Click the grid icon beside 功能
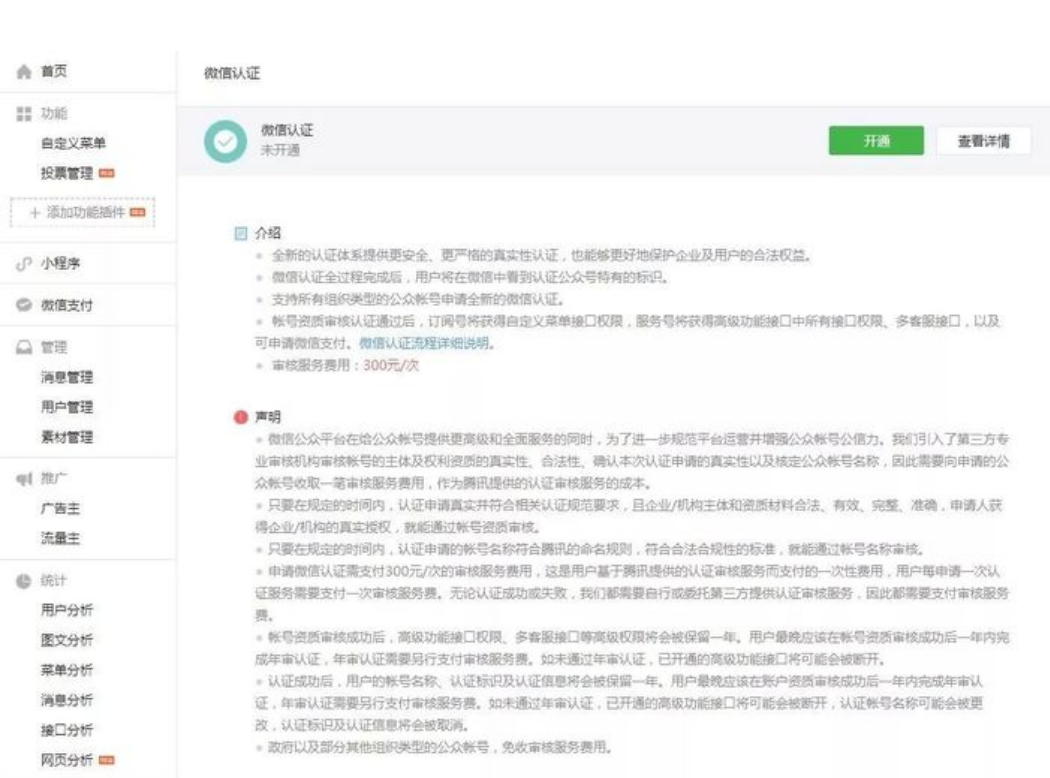This screenshot has height=778, width=1050. tap(24, 114)
